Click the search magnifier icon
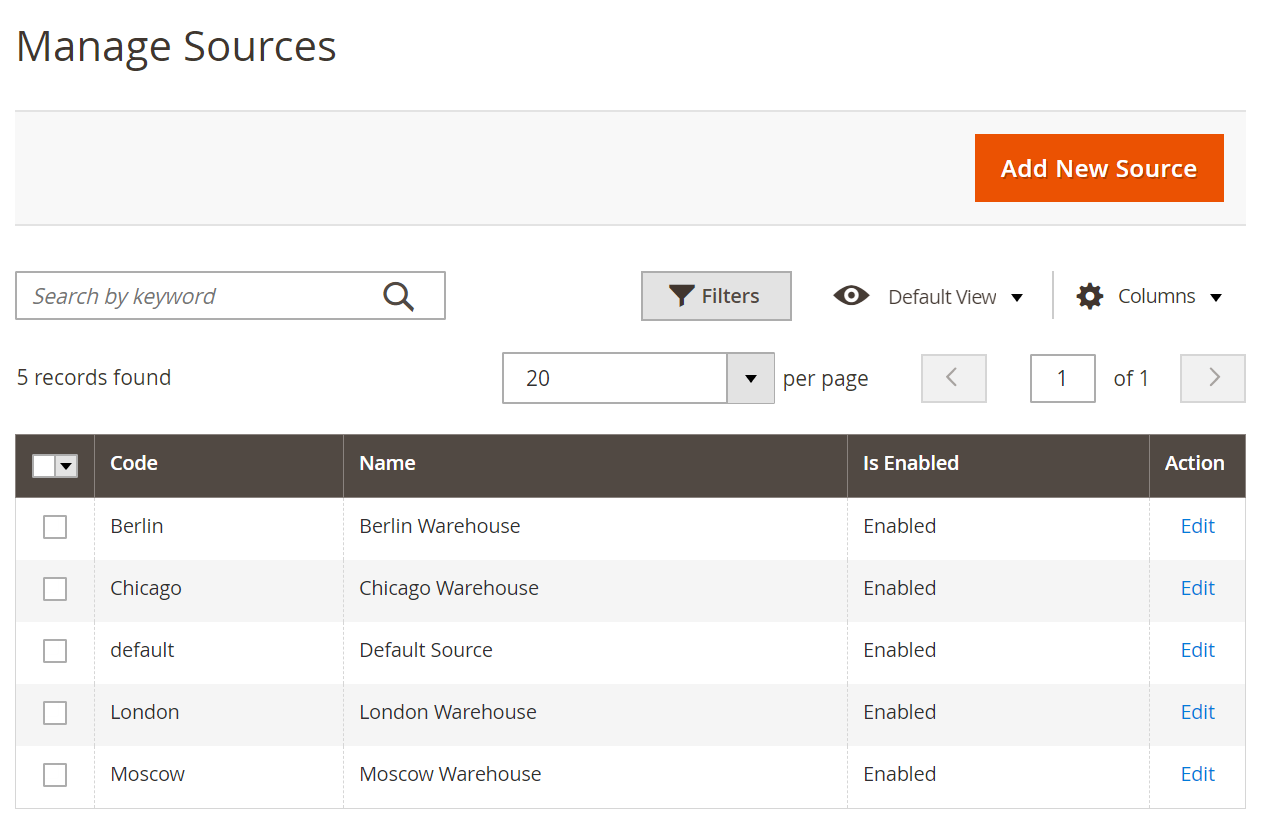 click(398, 296)
